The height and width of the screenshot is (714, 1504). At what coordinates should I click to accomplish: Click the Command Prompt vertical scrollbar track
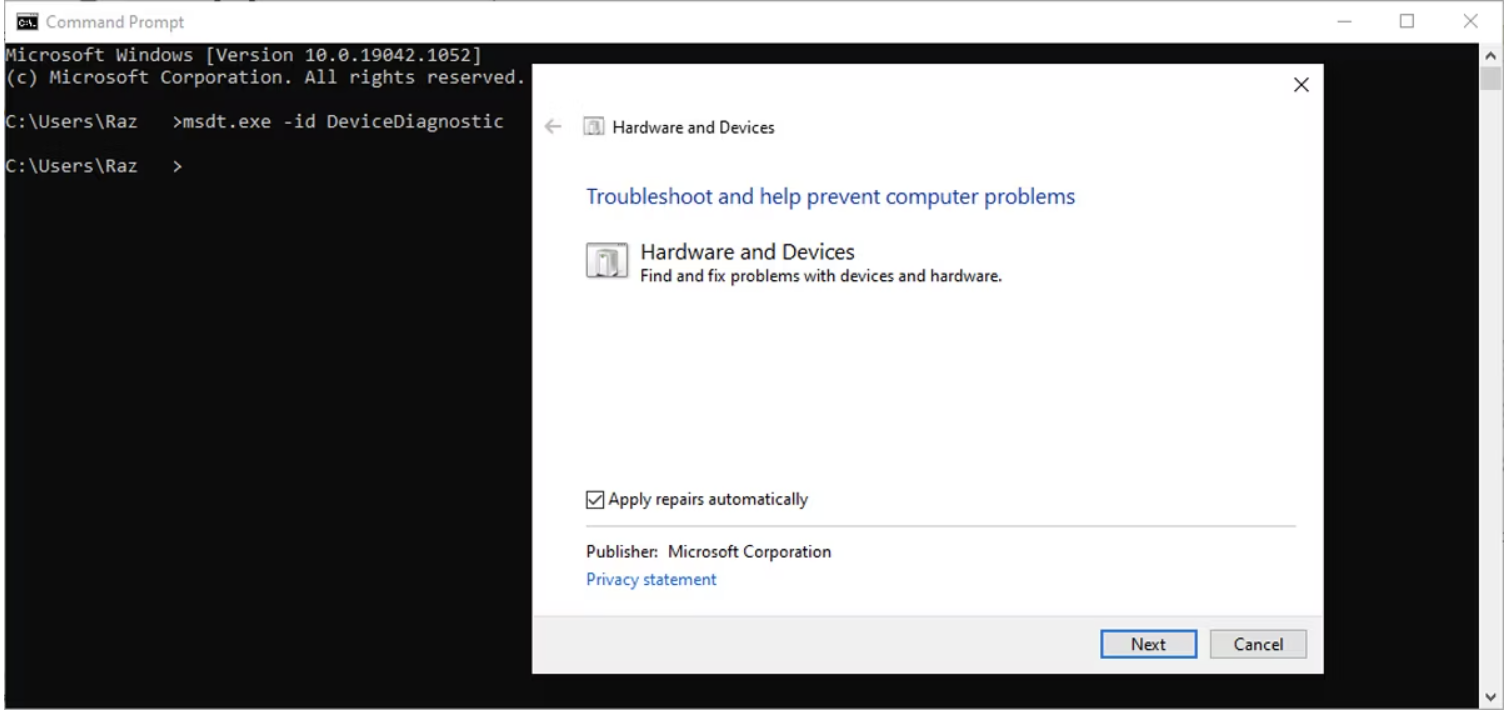pyautogui.click(x=1490, y=400)
